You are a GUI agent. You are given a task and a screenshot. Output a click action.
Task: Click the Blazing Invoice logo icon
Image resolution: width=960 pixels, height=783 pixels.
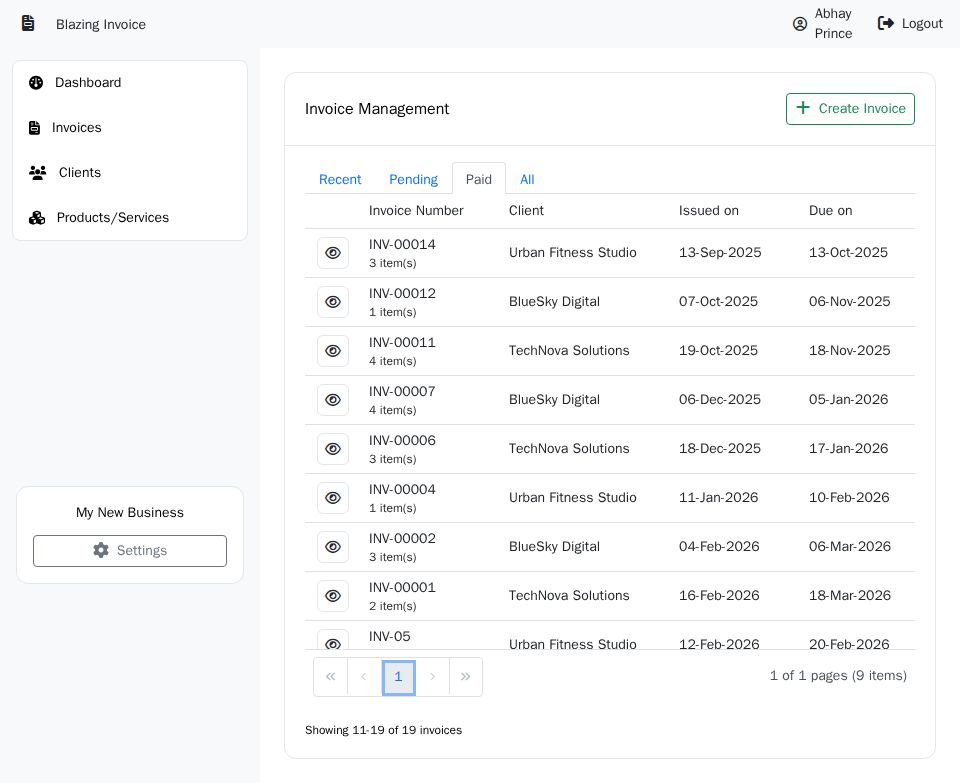point(27,23)
